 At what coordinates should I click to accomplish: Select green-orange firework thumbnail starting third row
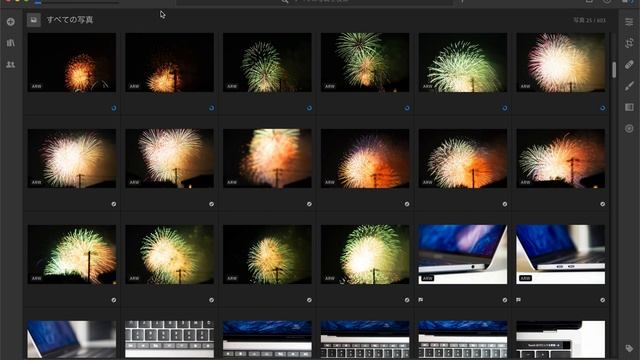(x=72, y=254)
